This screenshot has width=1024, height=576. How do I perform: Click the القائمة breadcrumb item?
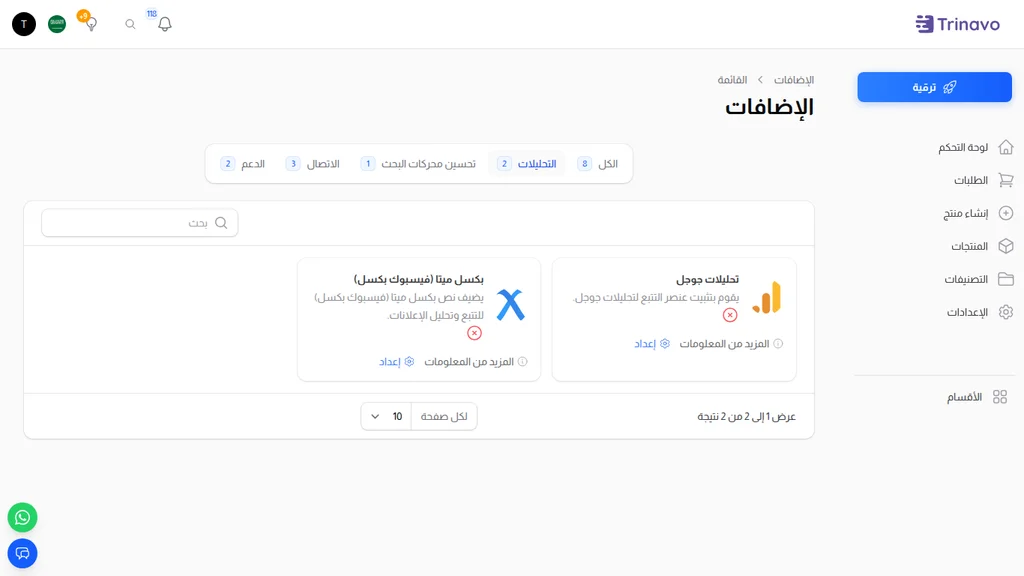pyautogui.click(x=732, y=80)
